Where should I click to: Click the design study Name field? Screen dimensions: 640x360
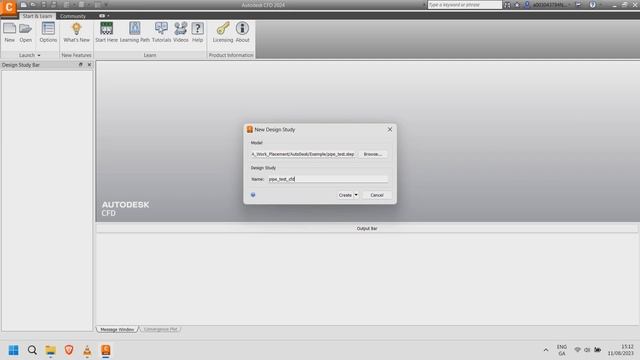pyautogui.click(x=327, y=179)
